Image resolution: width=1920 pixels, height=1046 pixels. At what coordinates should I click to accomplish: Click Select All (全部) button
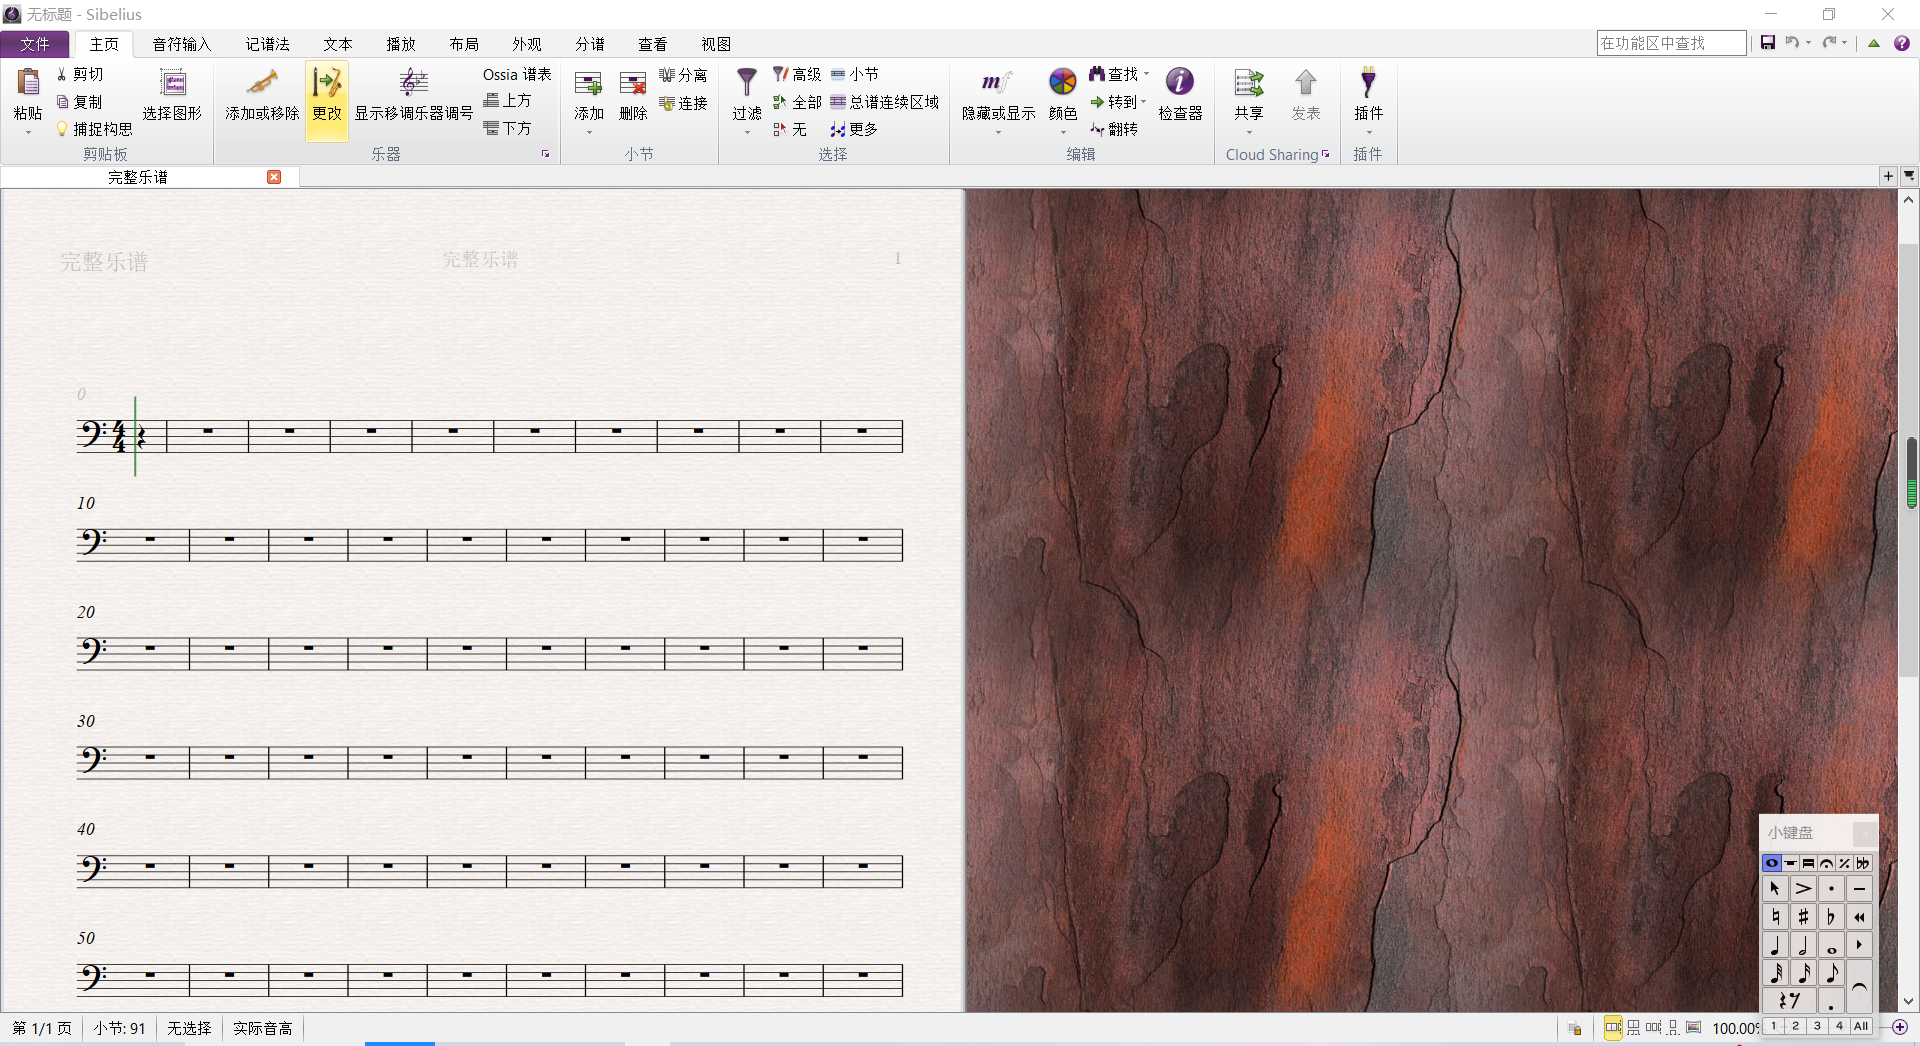797,102
